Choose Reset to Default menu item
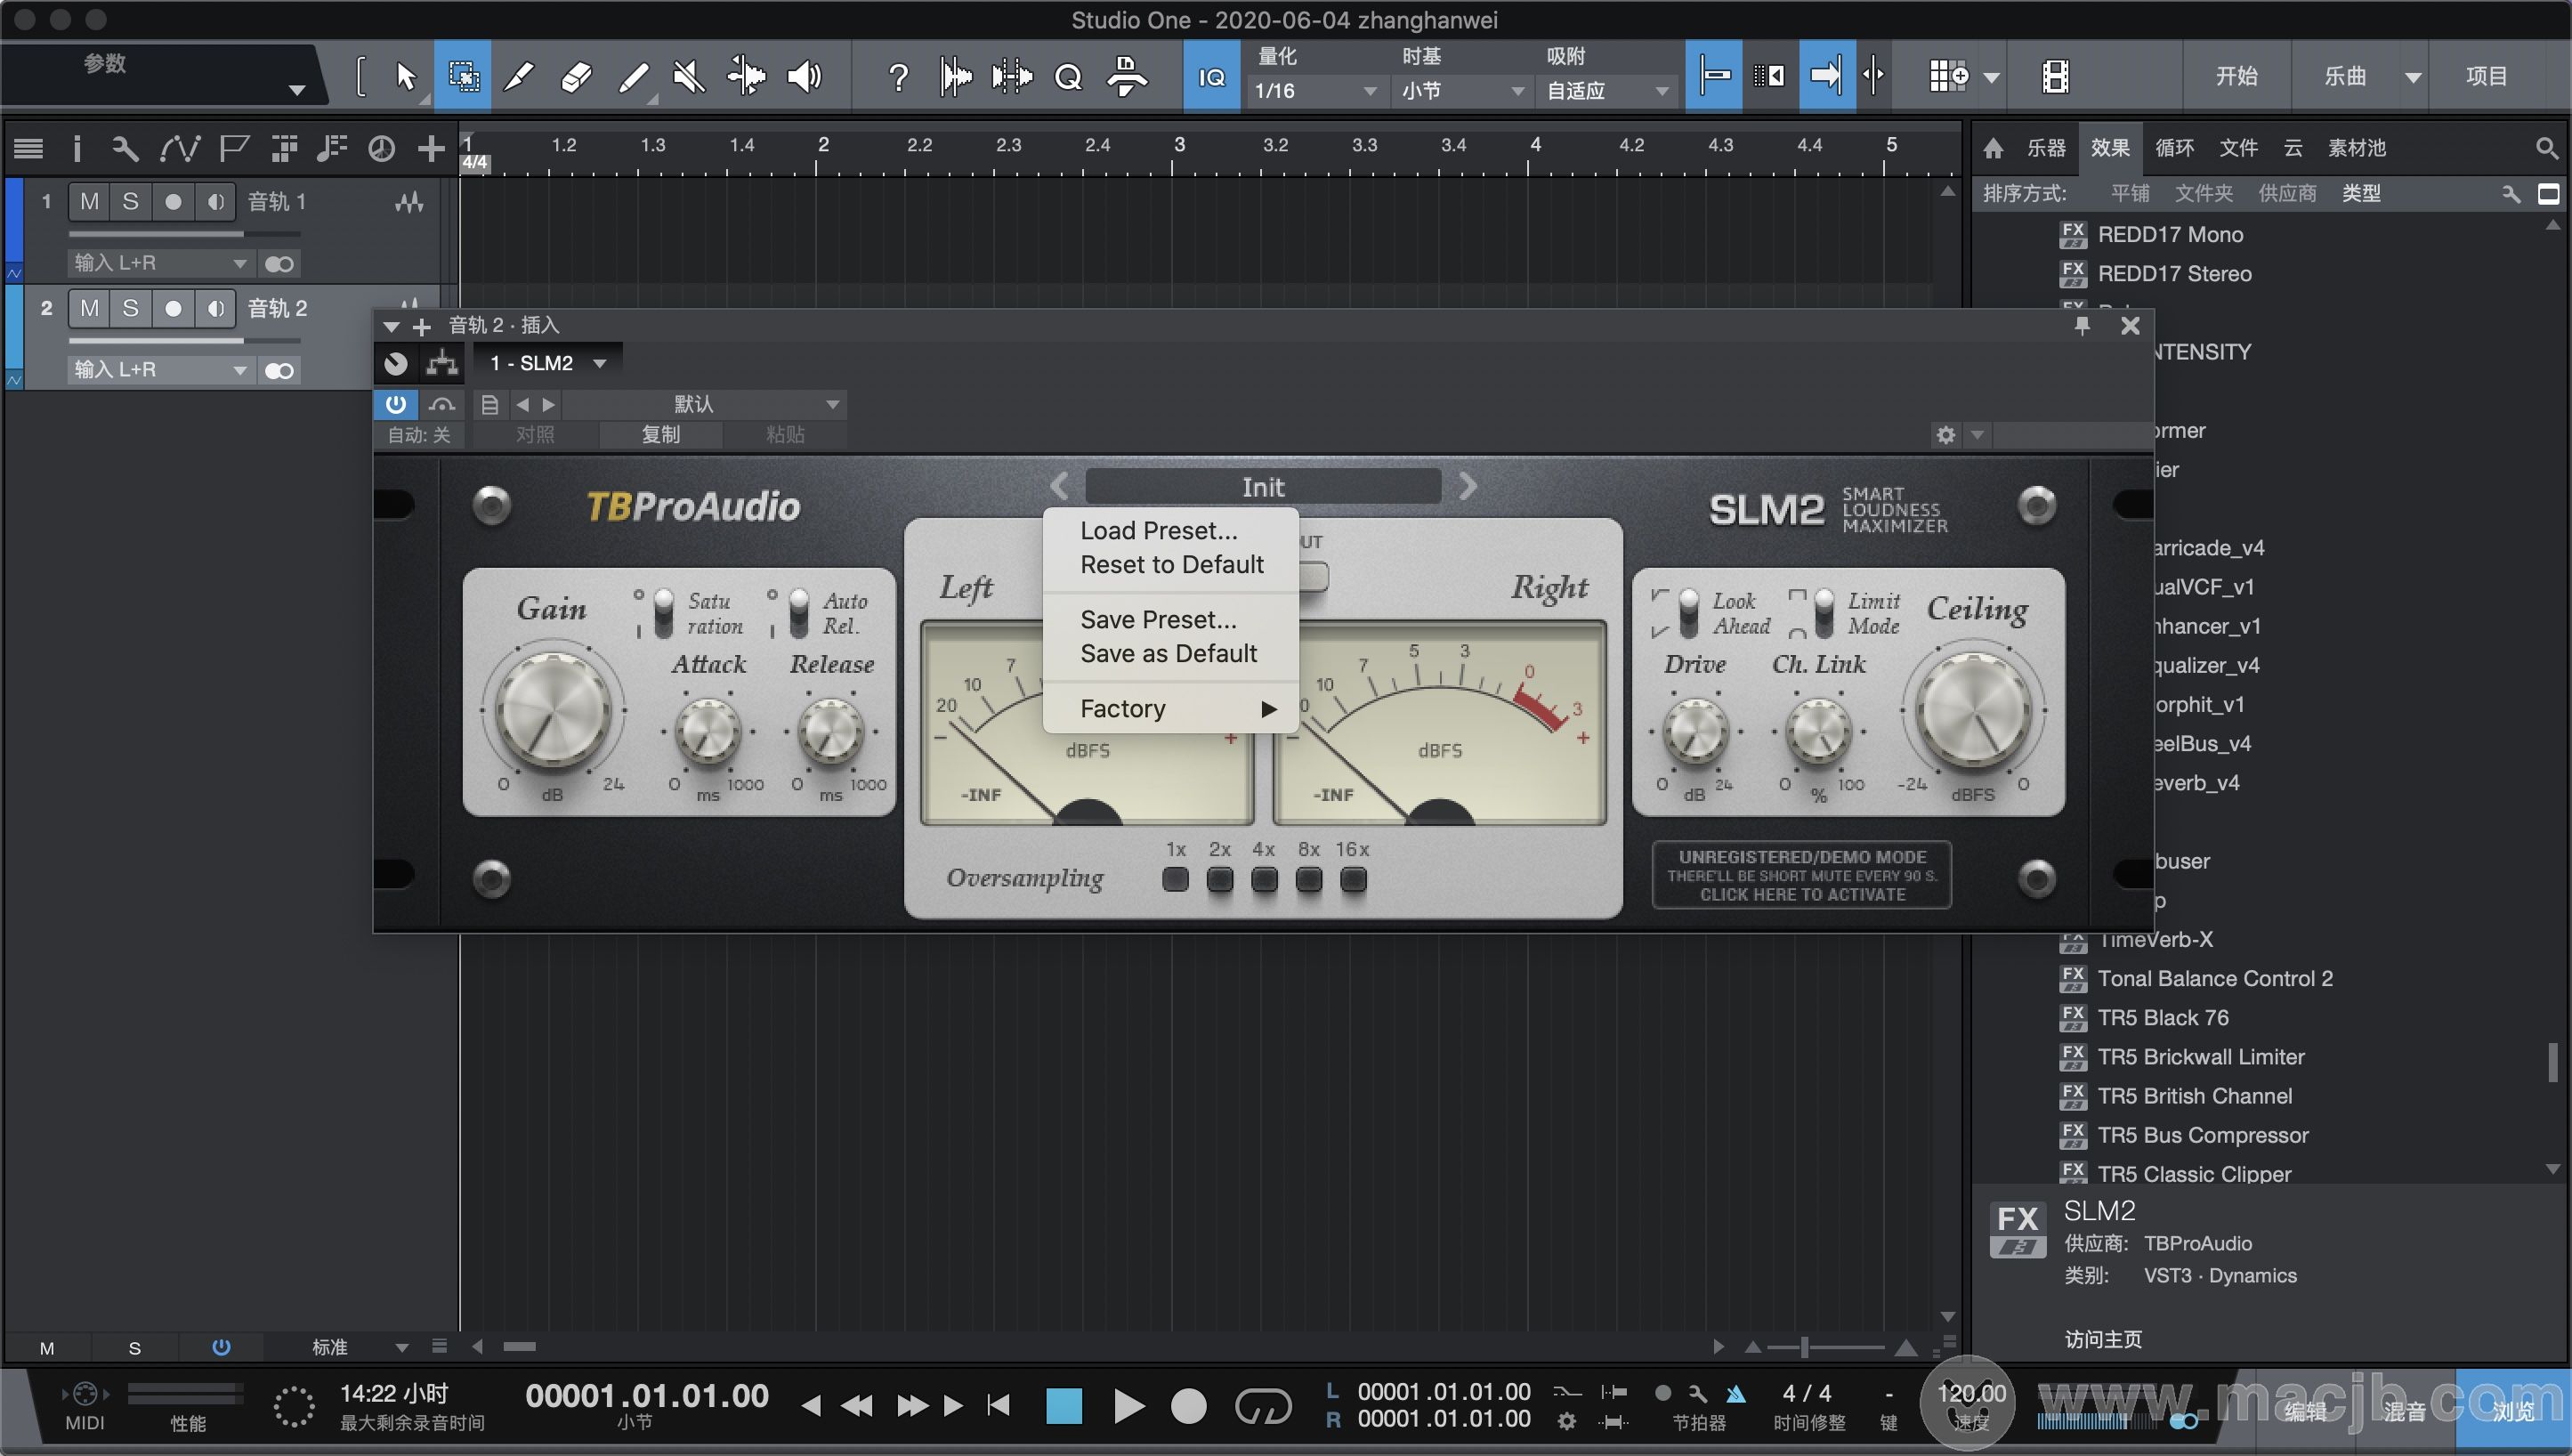This screenshot has width=2572, height=1456. point(1171,565)
